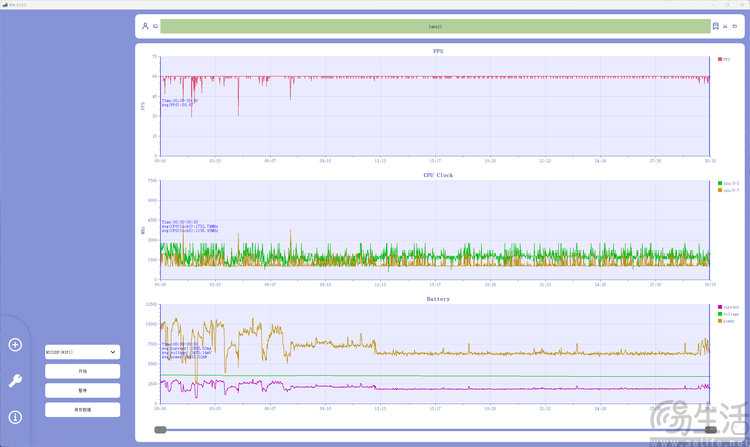Open the device selection dropdown (WIFI)
Viewport: 750px width, 447px height.
(x=82, y=352)
